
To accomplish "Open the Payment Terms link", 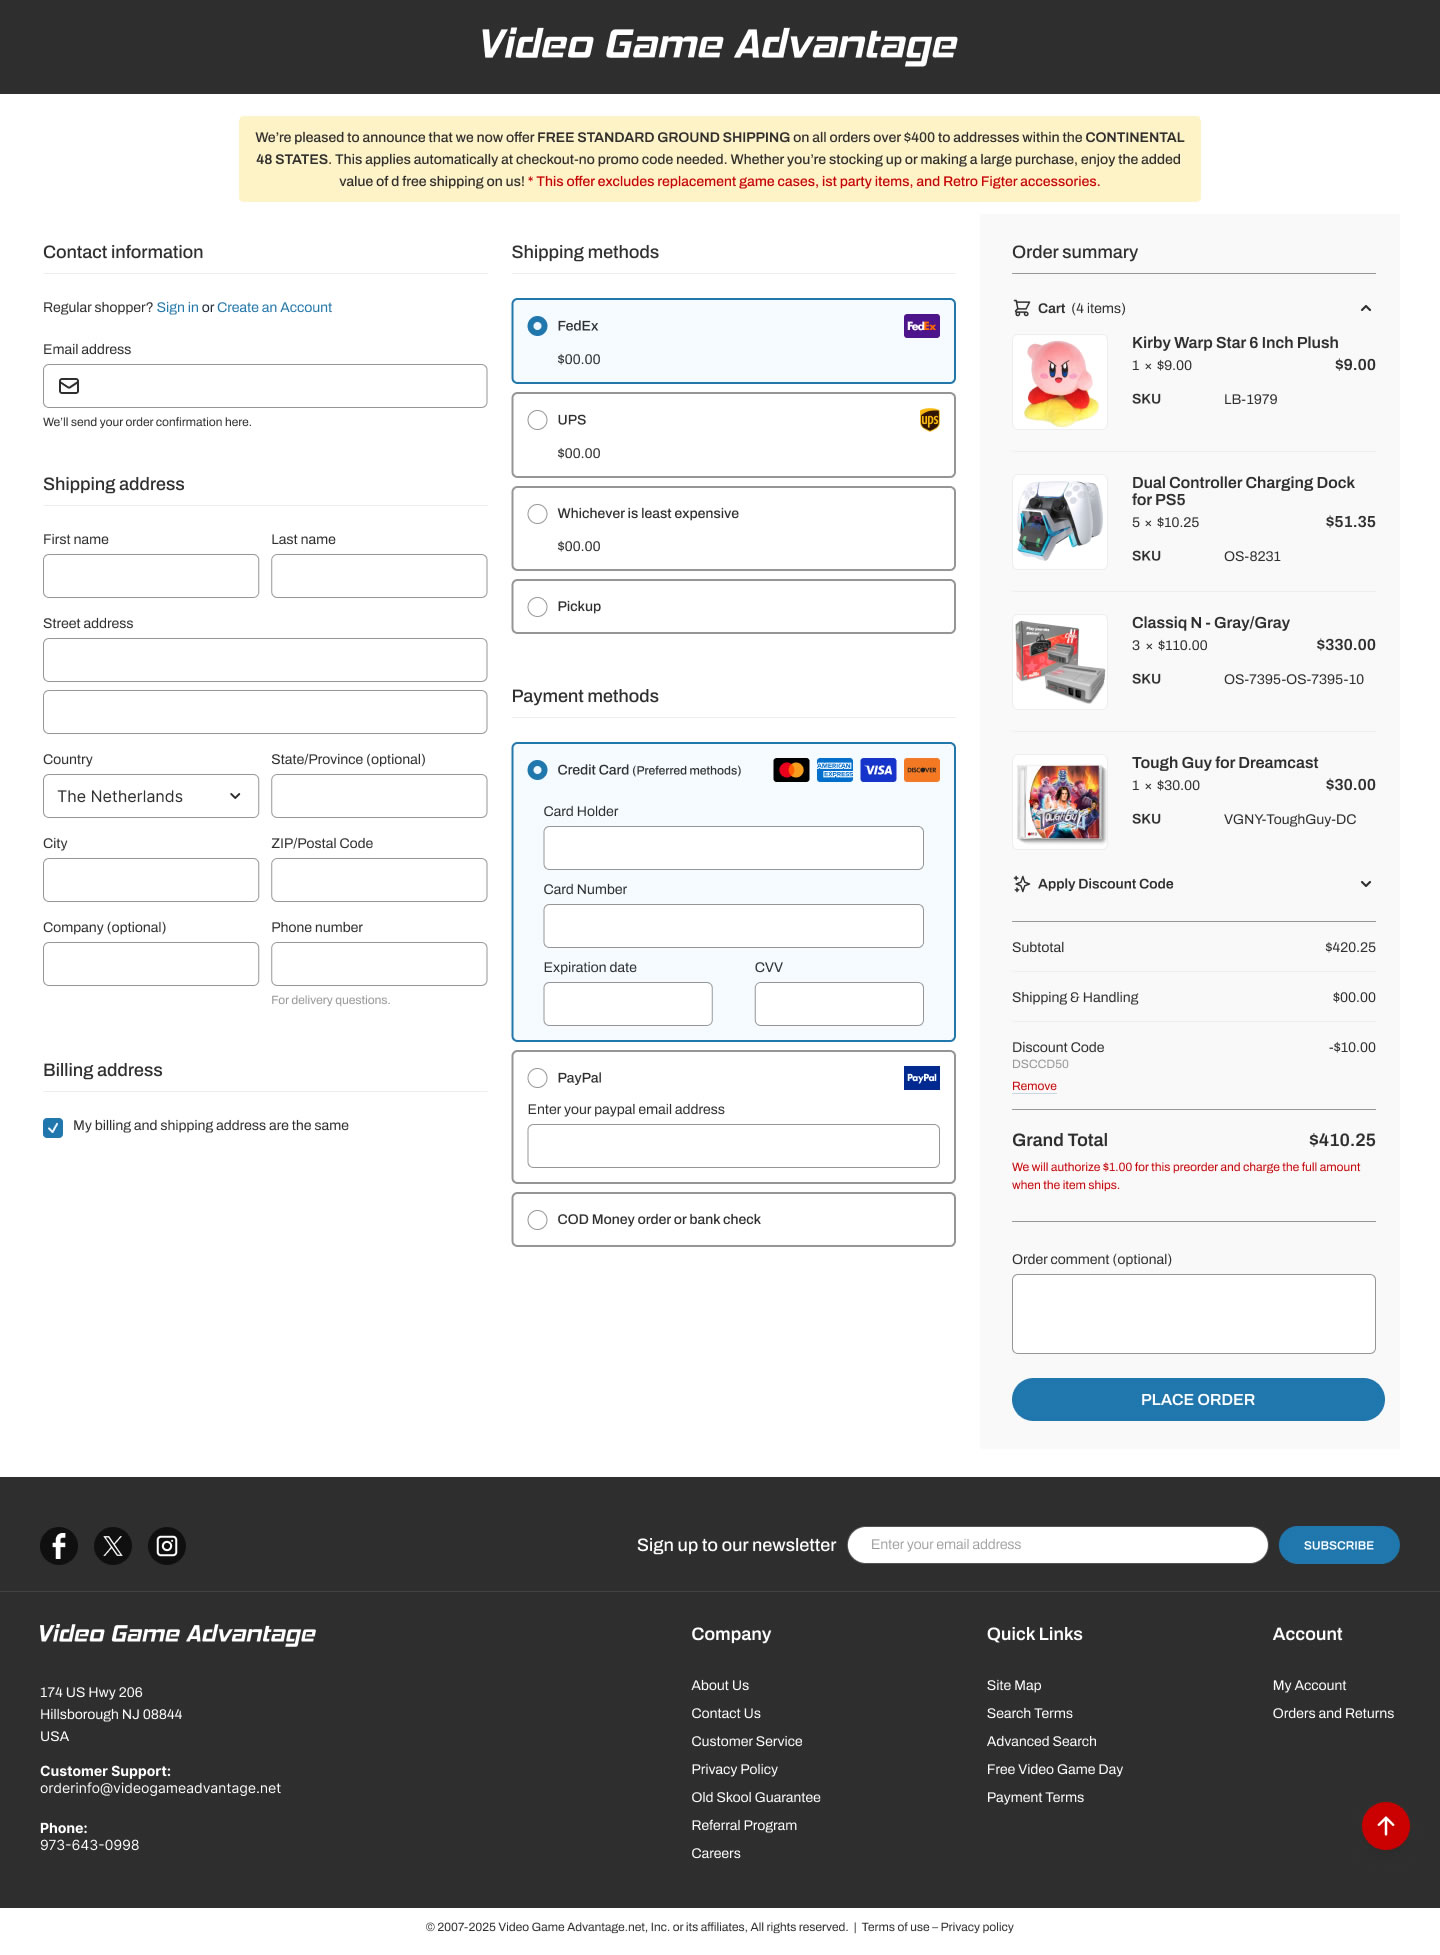I will point(1035,1798).
